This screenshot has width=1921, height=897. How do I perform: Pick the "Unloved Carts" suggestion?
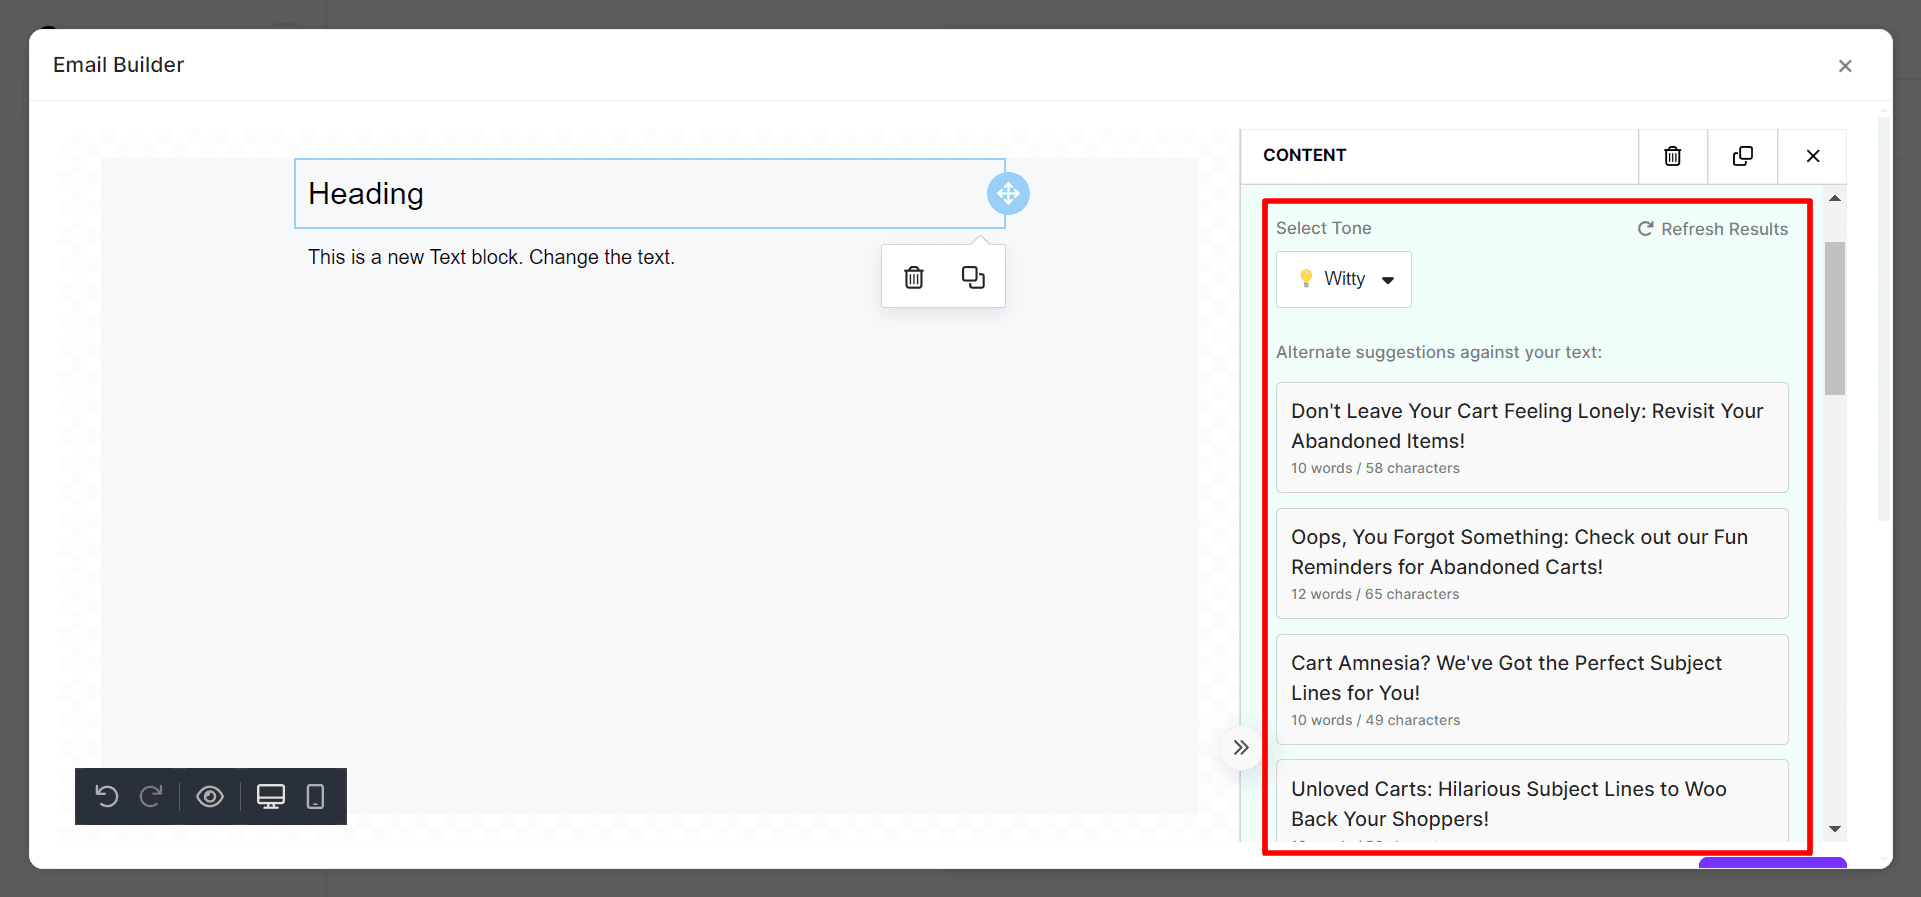click(1531, 804)
